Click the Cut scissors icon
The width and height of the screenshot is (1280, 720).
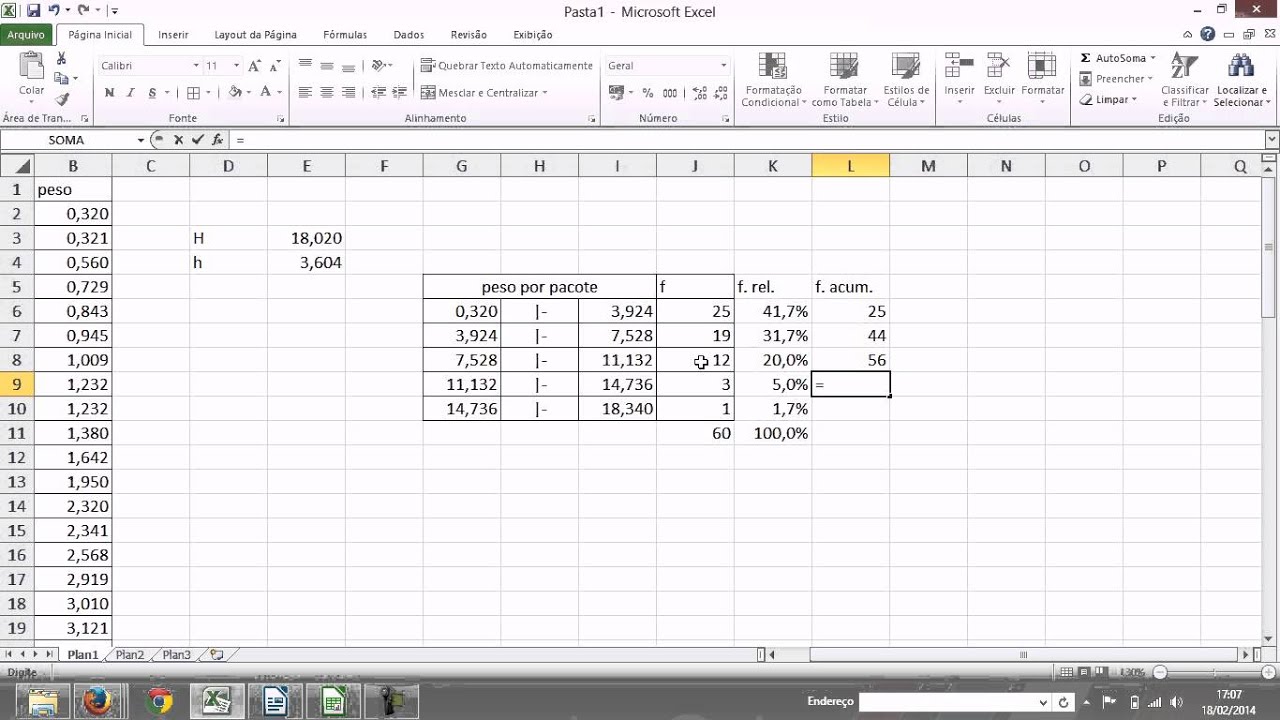click(62, 59)
